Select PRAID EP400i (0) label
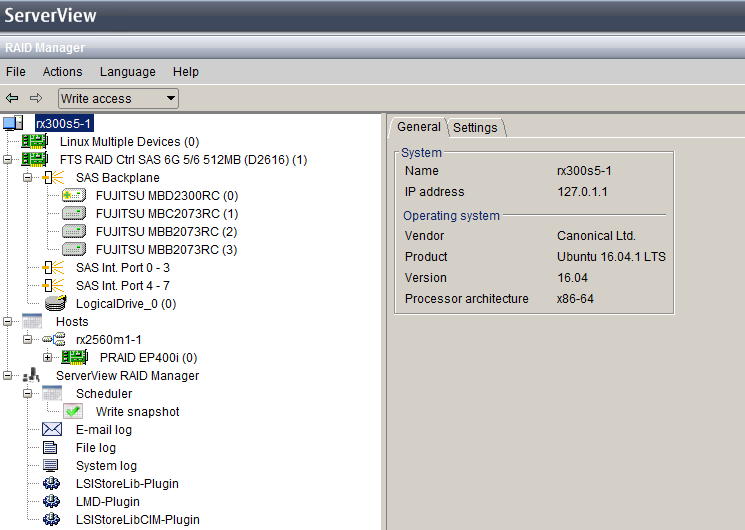This screenshot has width=745, height=530. click(x=148, y=358)
